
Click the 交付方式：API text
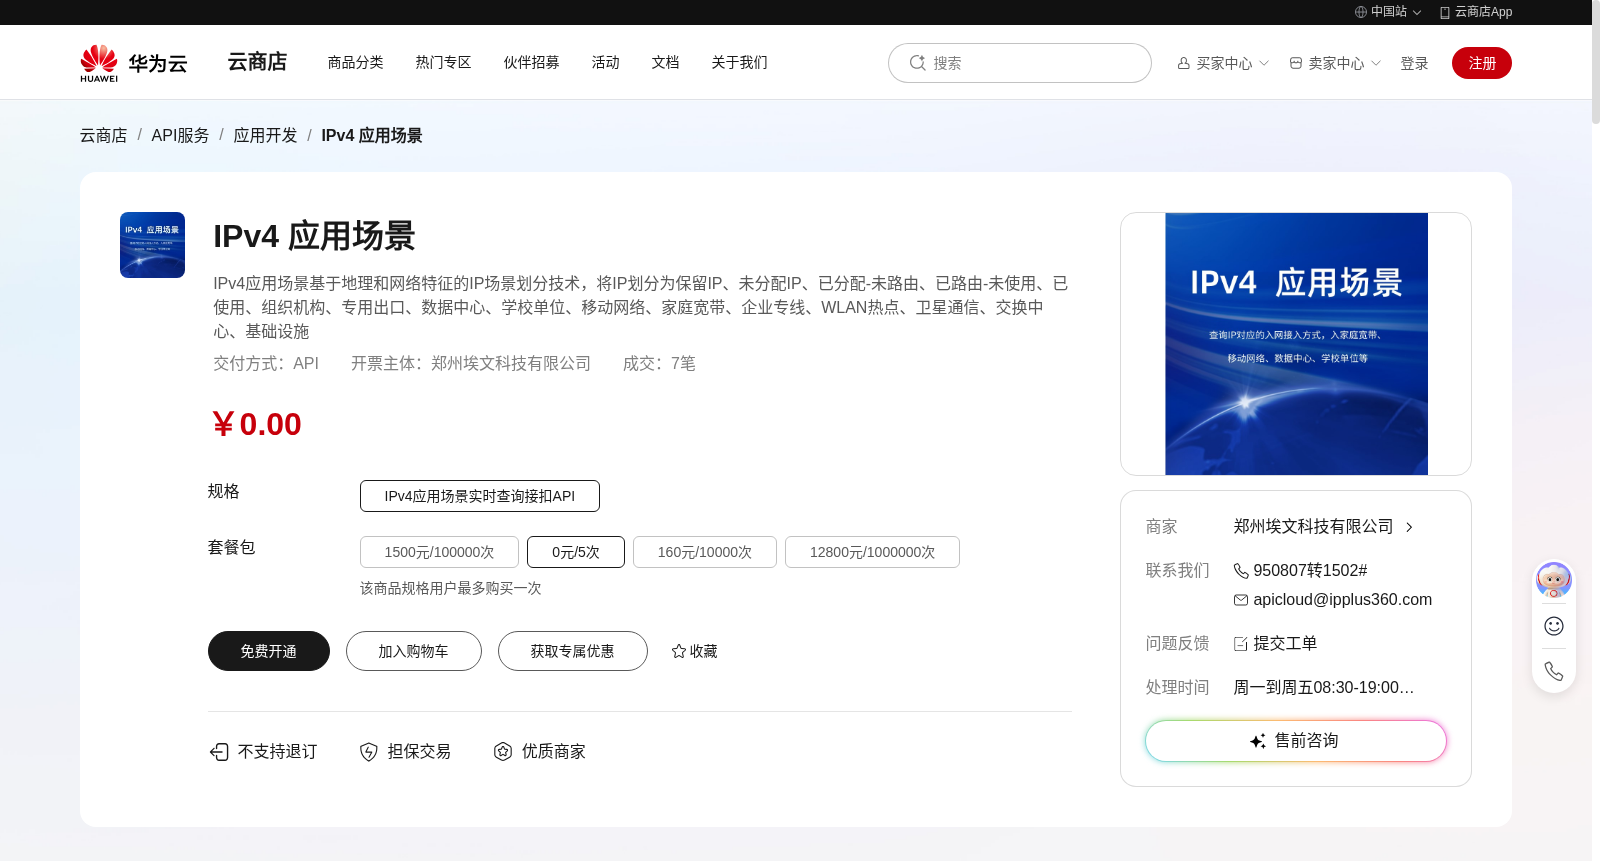point(266,364)
